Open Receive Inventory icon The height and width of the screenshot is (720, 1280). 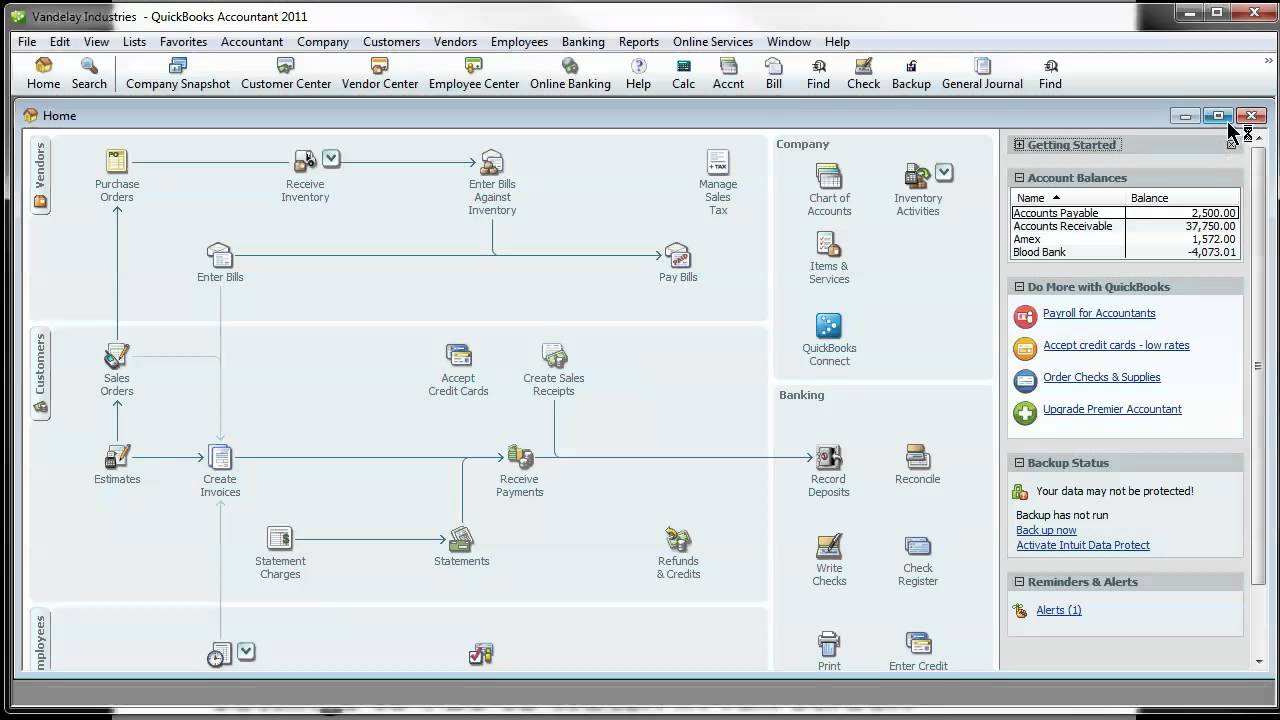click(x=305, y=162)
